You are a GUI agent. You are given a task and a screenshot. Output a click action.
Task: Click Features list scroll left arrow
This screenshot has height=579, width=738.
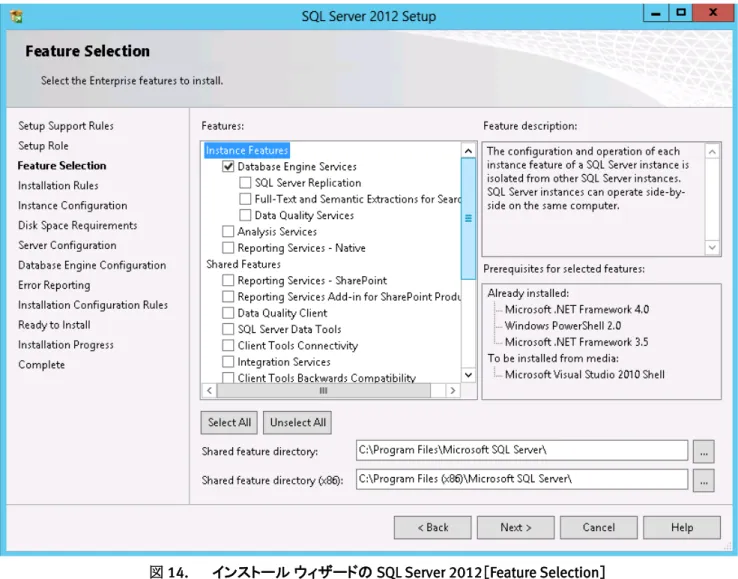pyautogui.click(x=209, y=390)
